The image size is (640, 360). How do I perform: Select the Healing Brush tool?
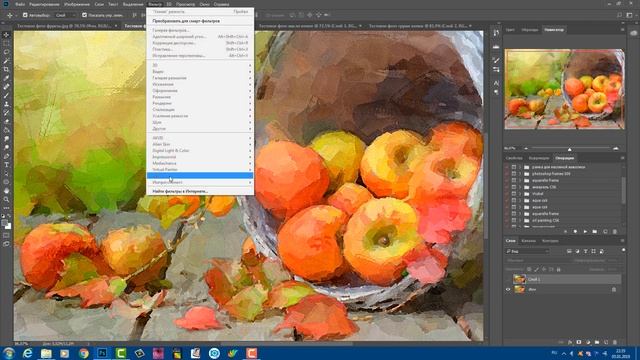6,87
